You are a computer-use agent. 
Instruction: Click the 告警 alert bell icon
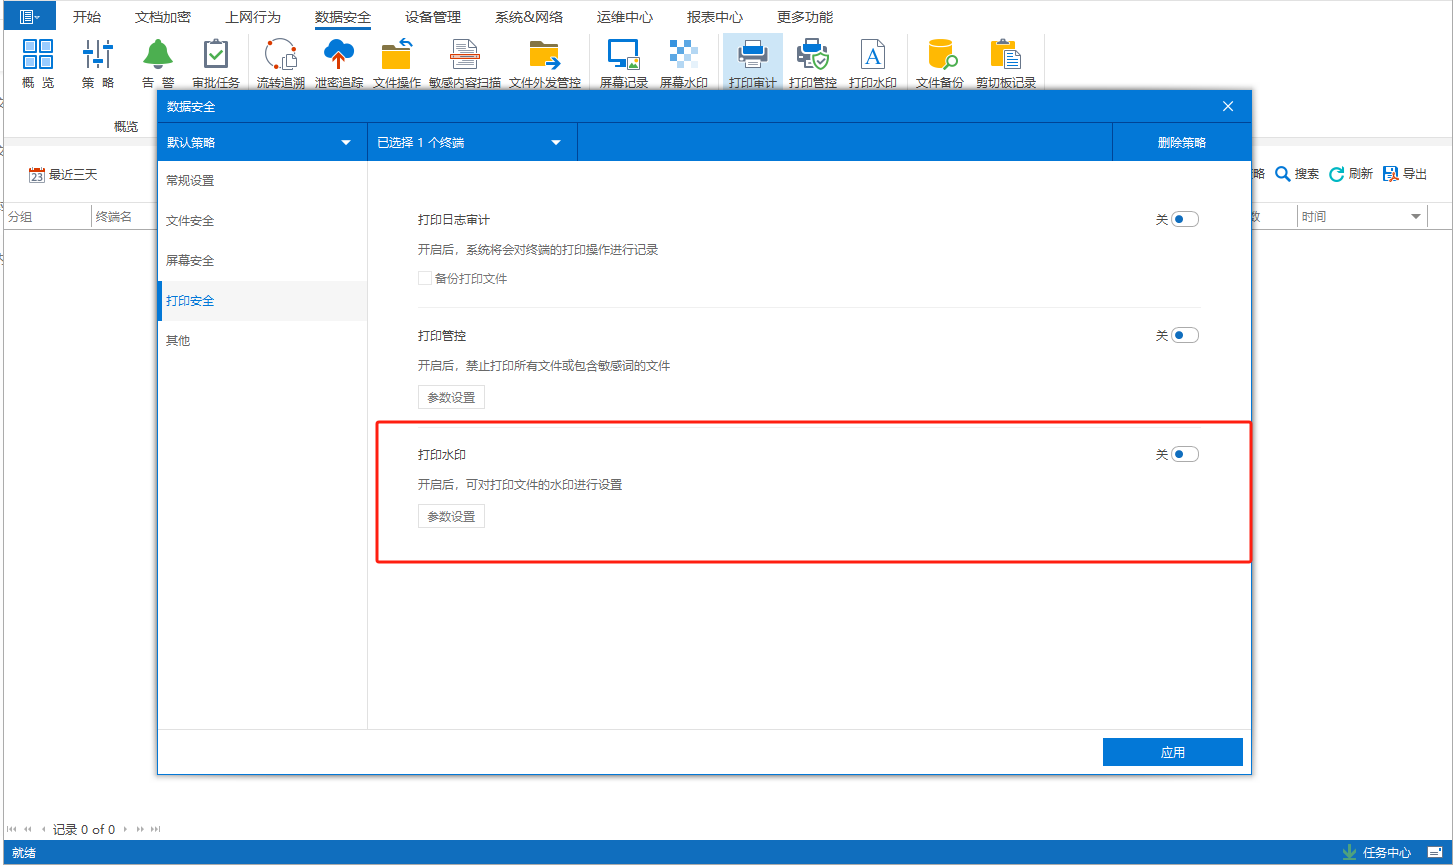[157, 63]
